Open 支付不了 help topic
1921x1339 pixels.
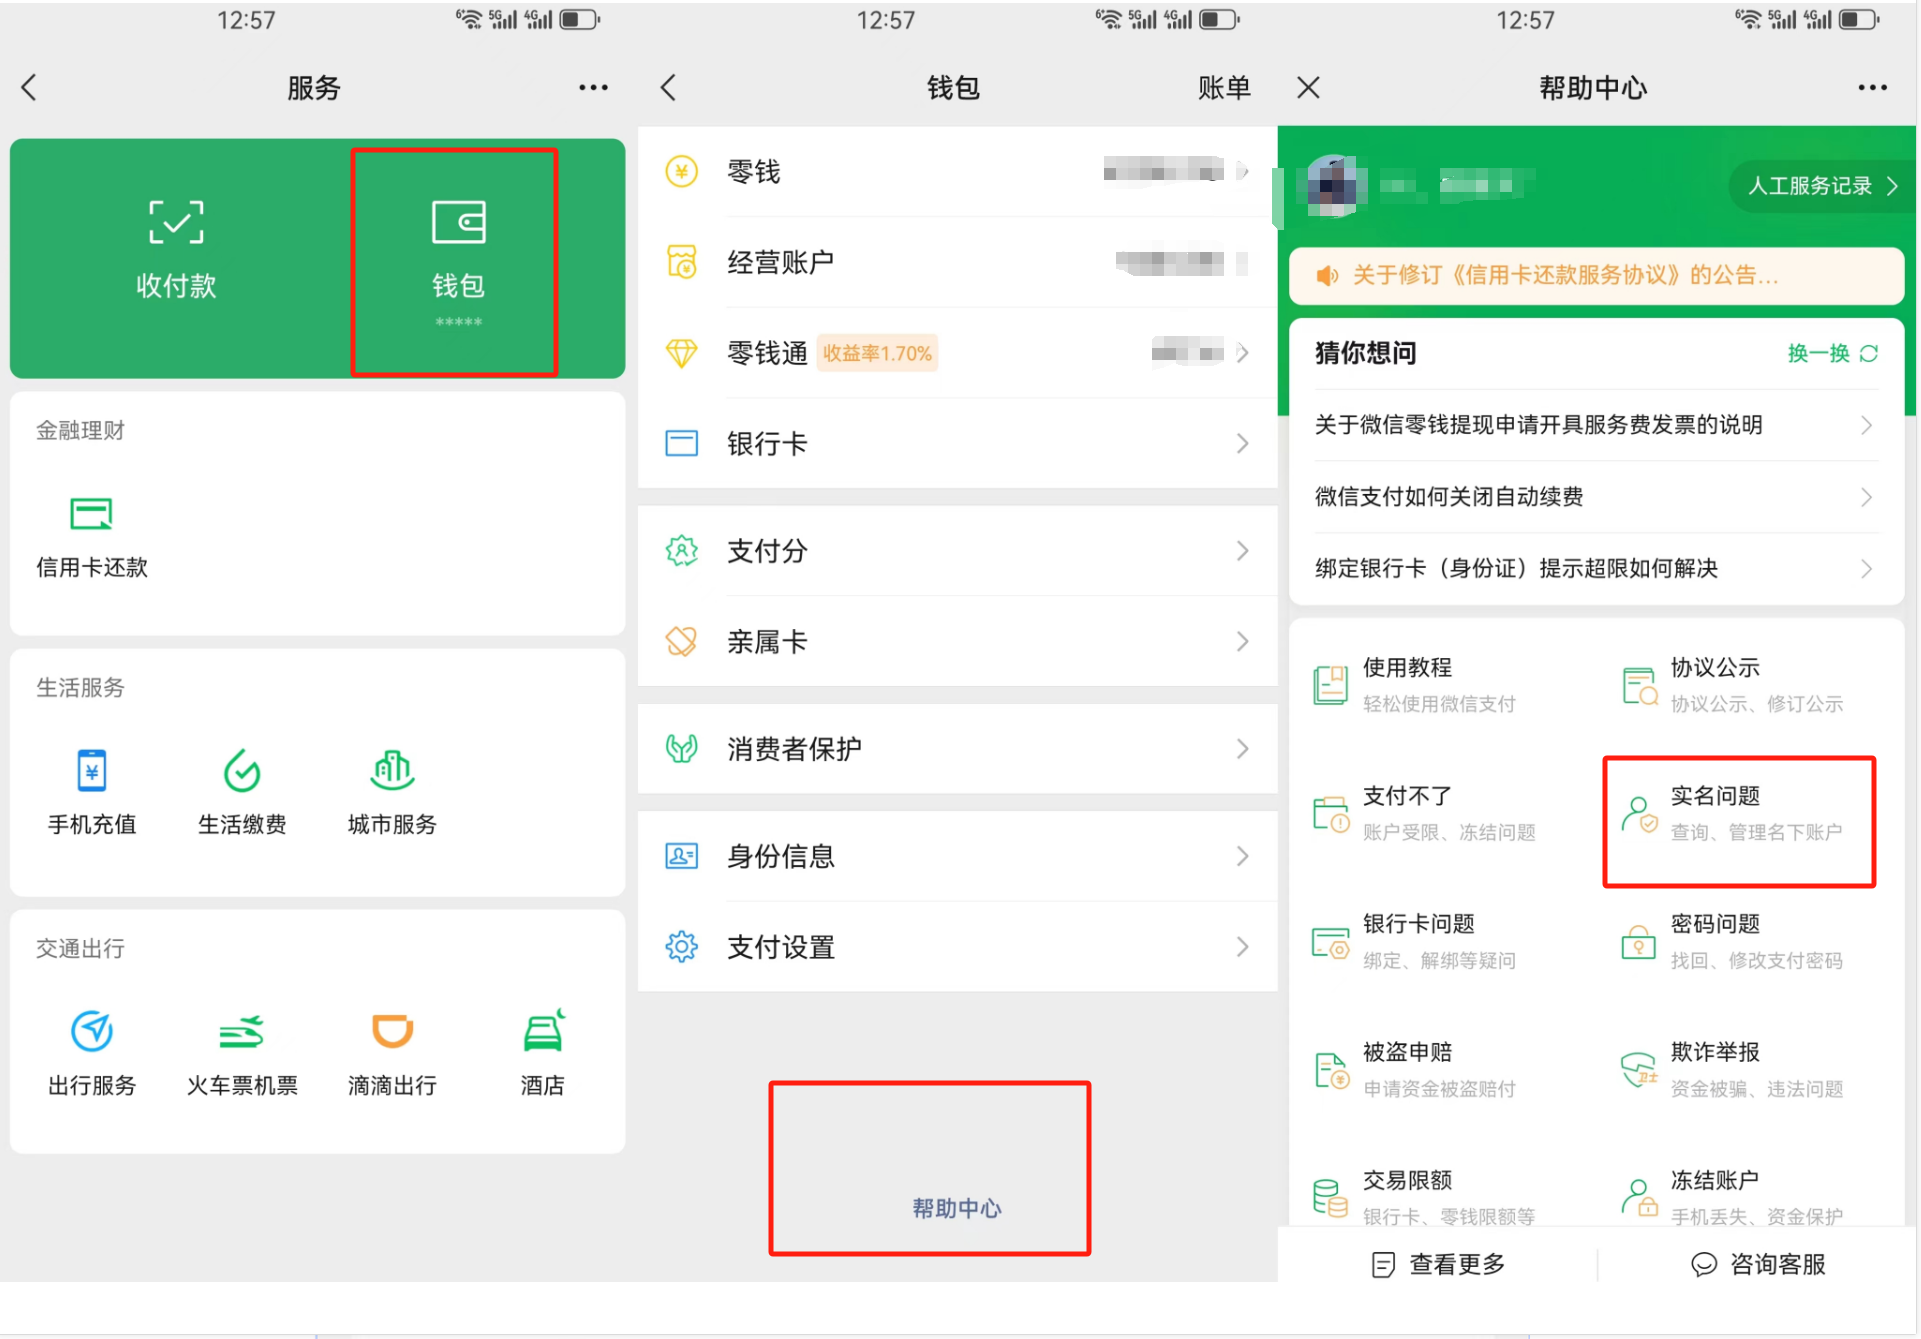1424,814
